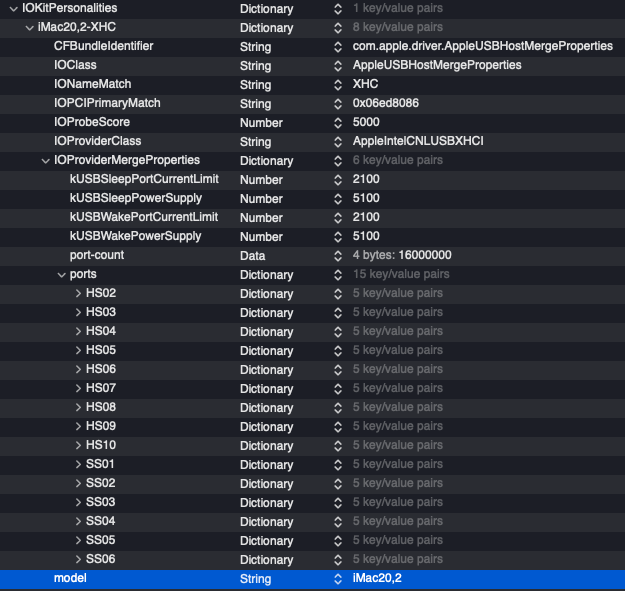The image size is (625, 591).
Task: Collapse the IOProviderMergeProperties dictionary
Action: click(45, 161)
